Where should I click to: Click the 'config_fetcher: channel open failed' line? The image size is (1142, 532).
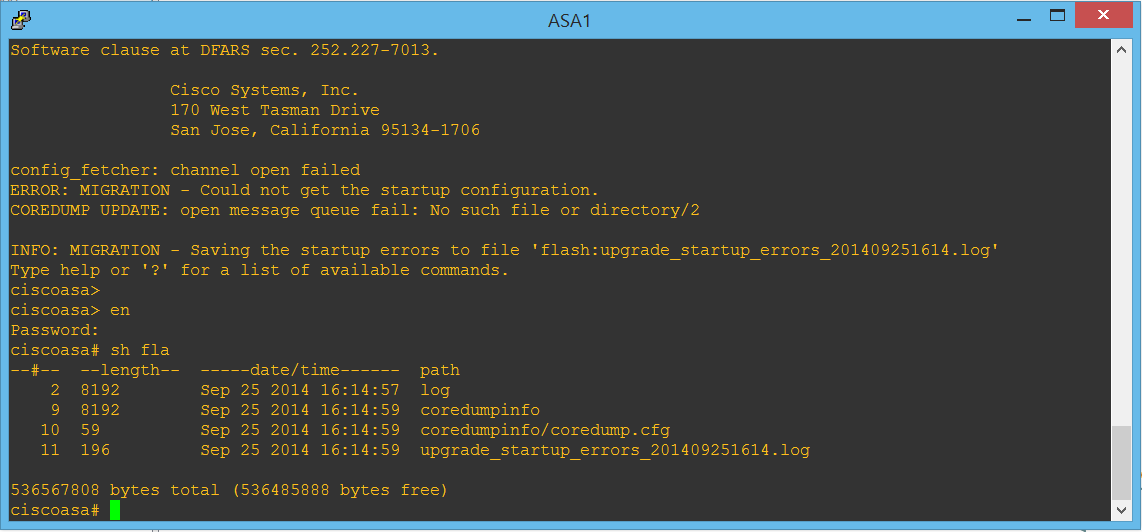pos(184,170)
